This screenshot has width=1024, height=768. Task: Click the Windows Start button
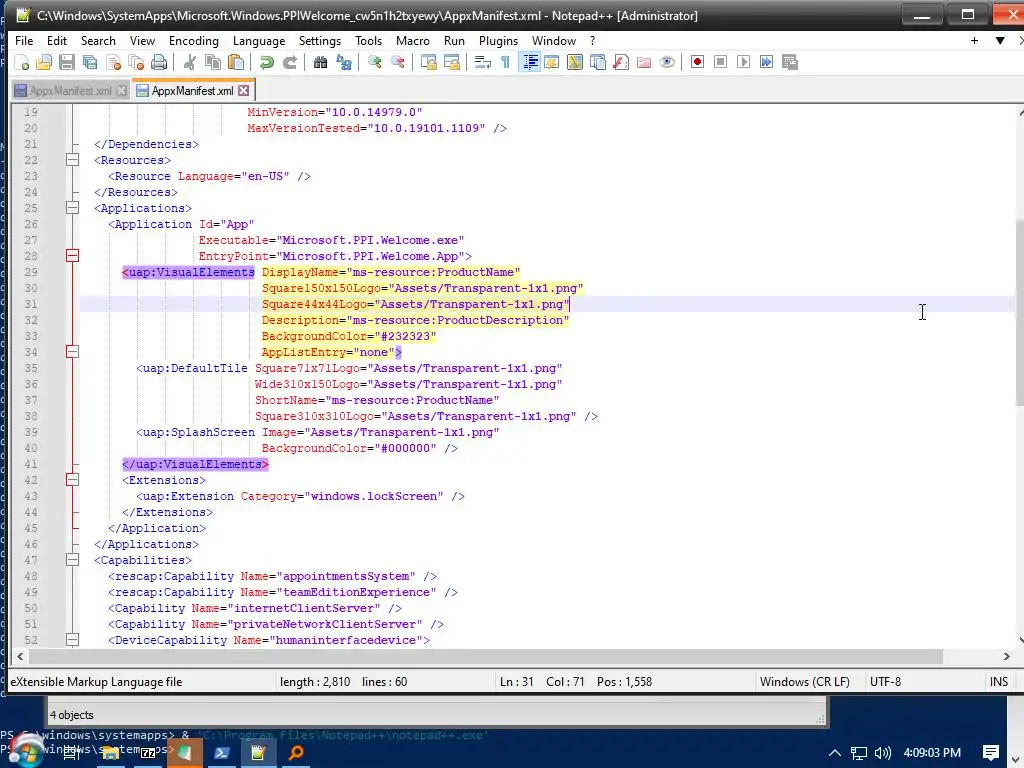coord(26,750)
